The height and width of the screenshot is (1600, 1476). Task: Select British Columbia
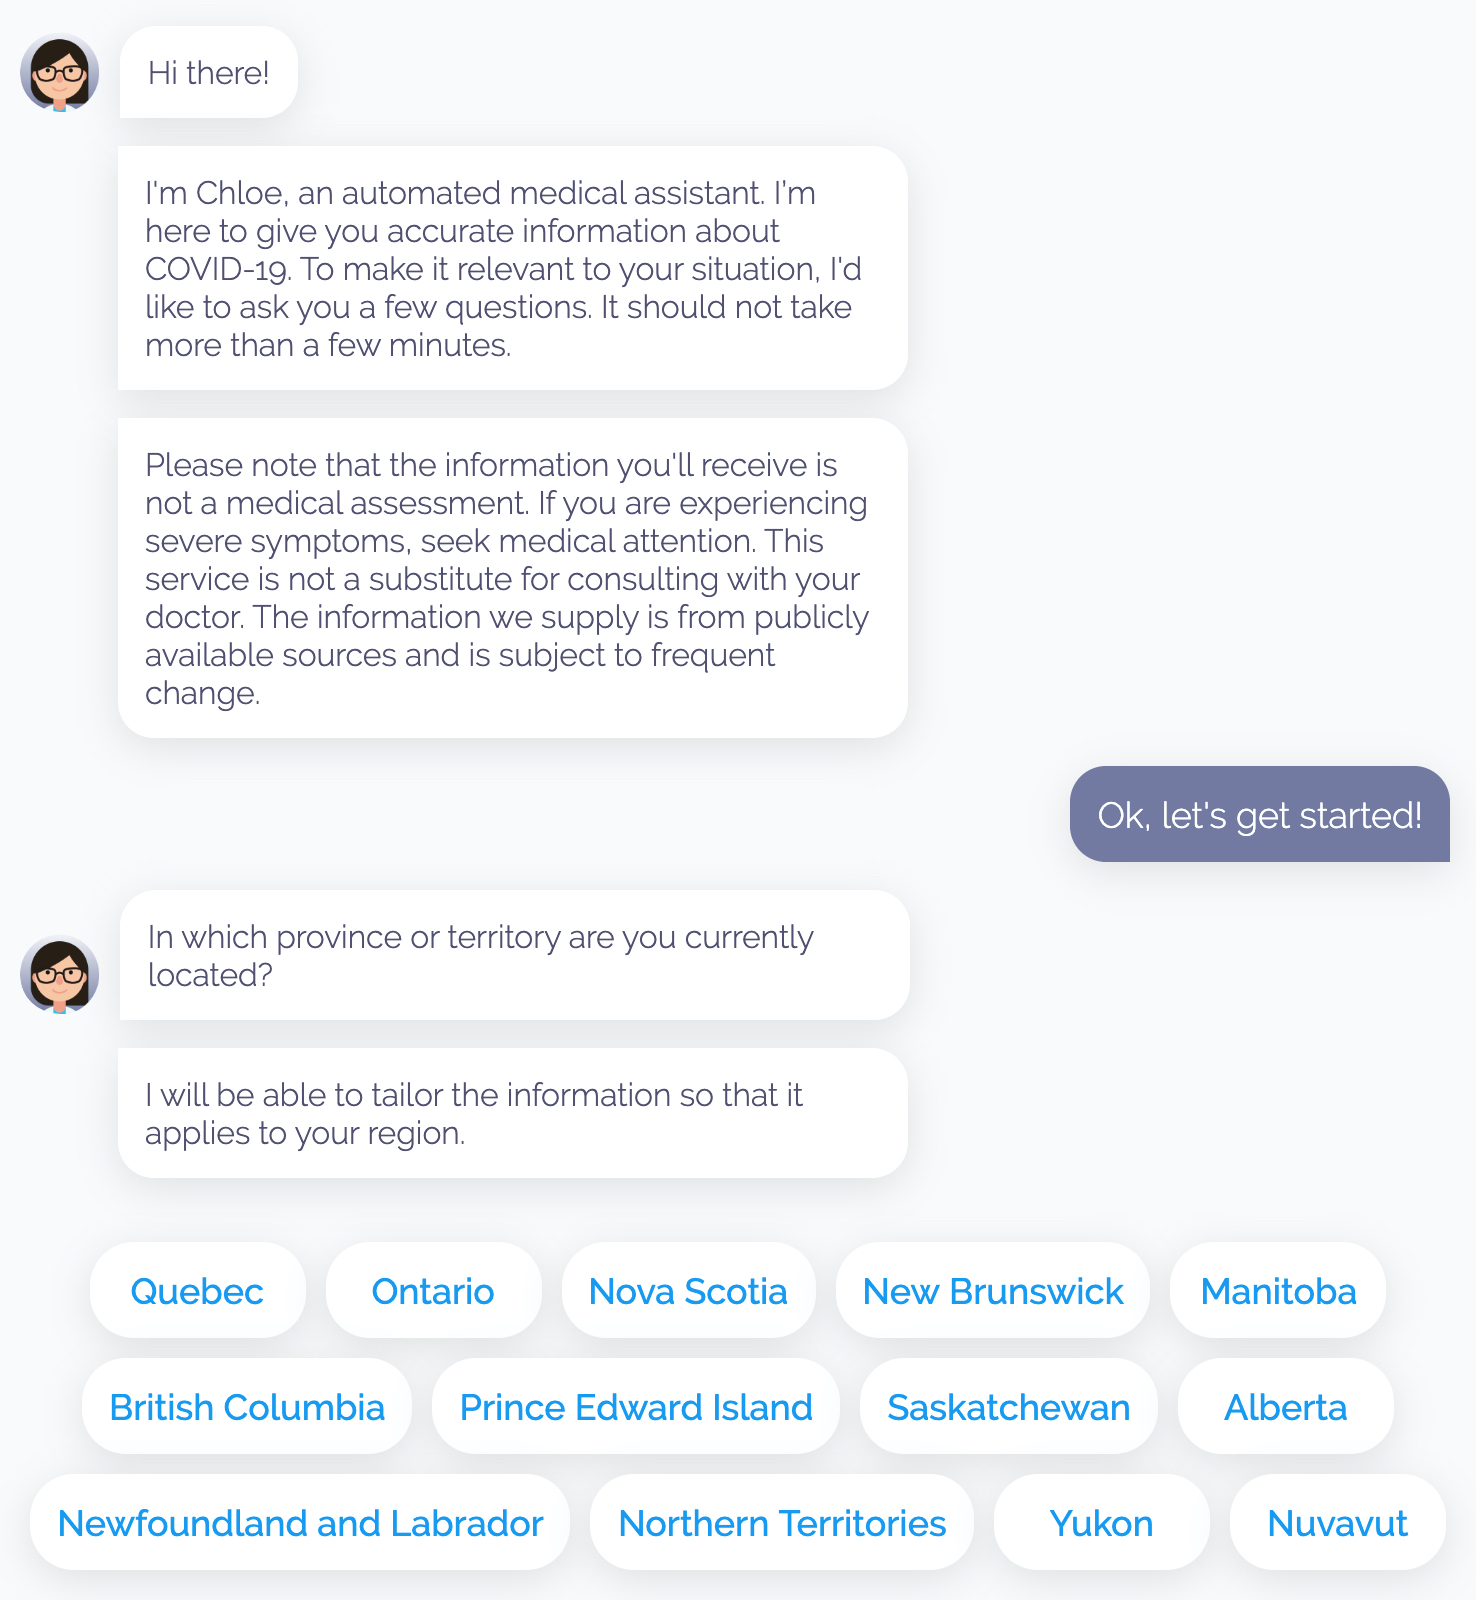247,1406
